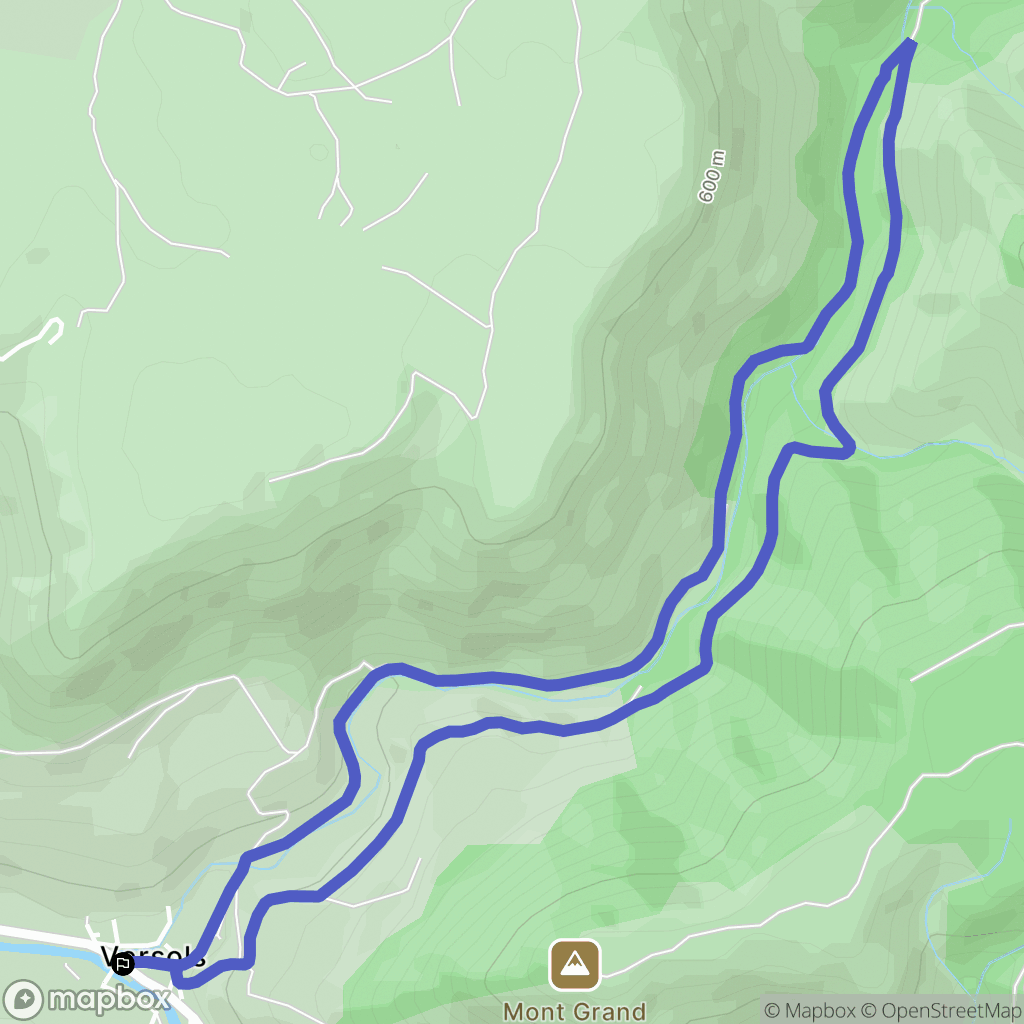The image size is (1024, 1024).
Task: Select the Versols town name label
Action: click(x=154, y=957)
